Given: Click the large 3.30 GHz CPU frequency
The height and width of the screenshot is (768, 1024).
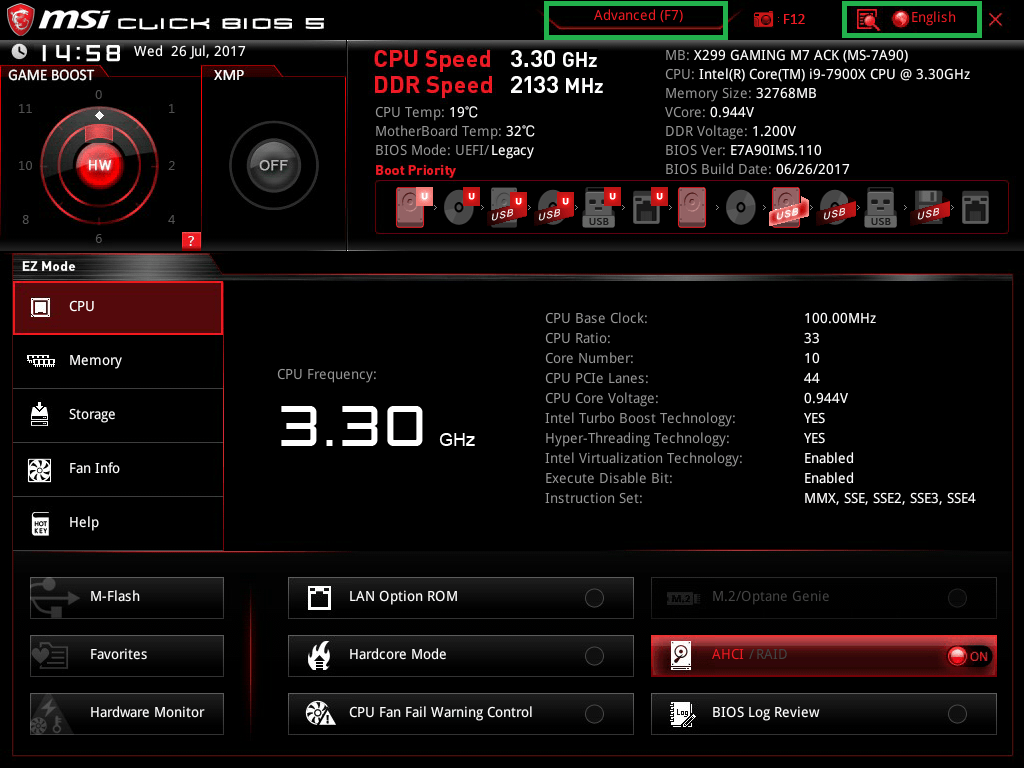Looking at the screenshot, I should [377, 426].
